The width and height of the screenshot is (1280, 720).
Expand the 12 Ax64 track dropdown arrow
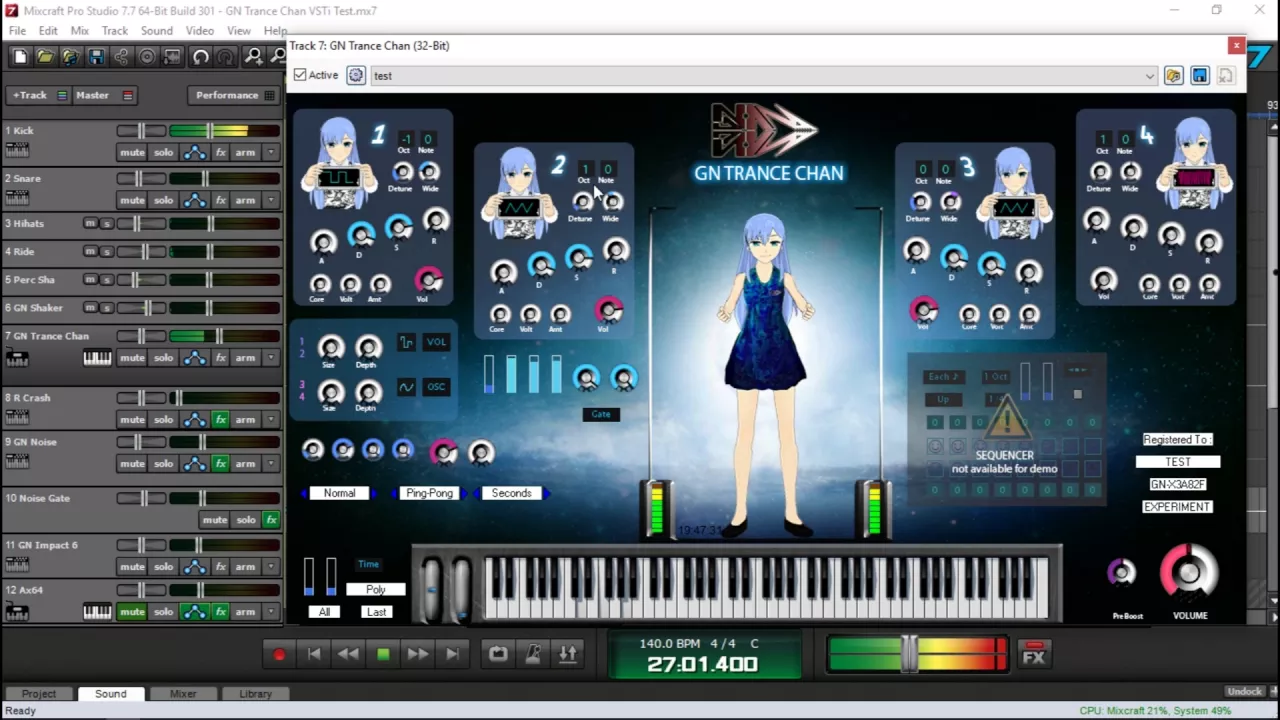[271, 611]
